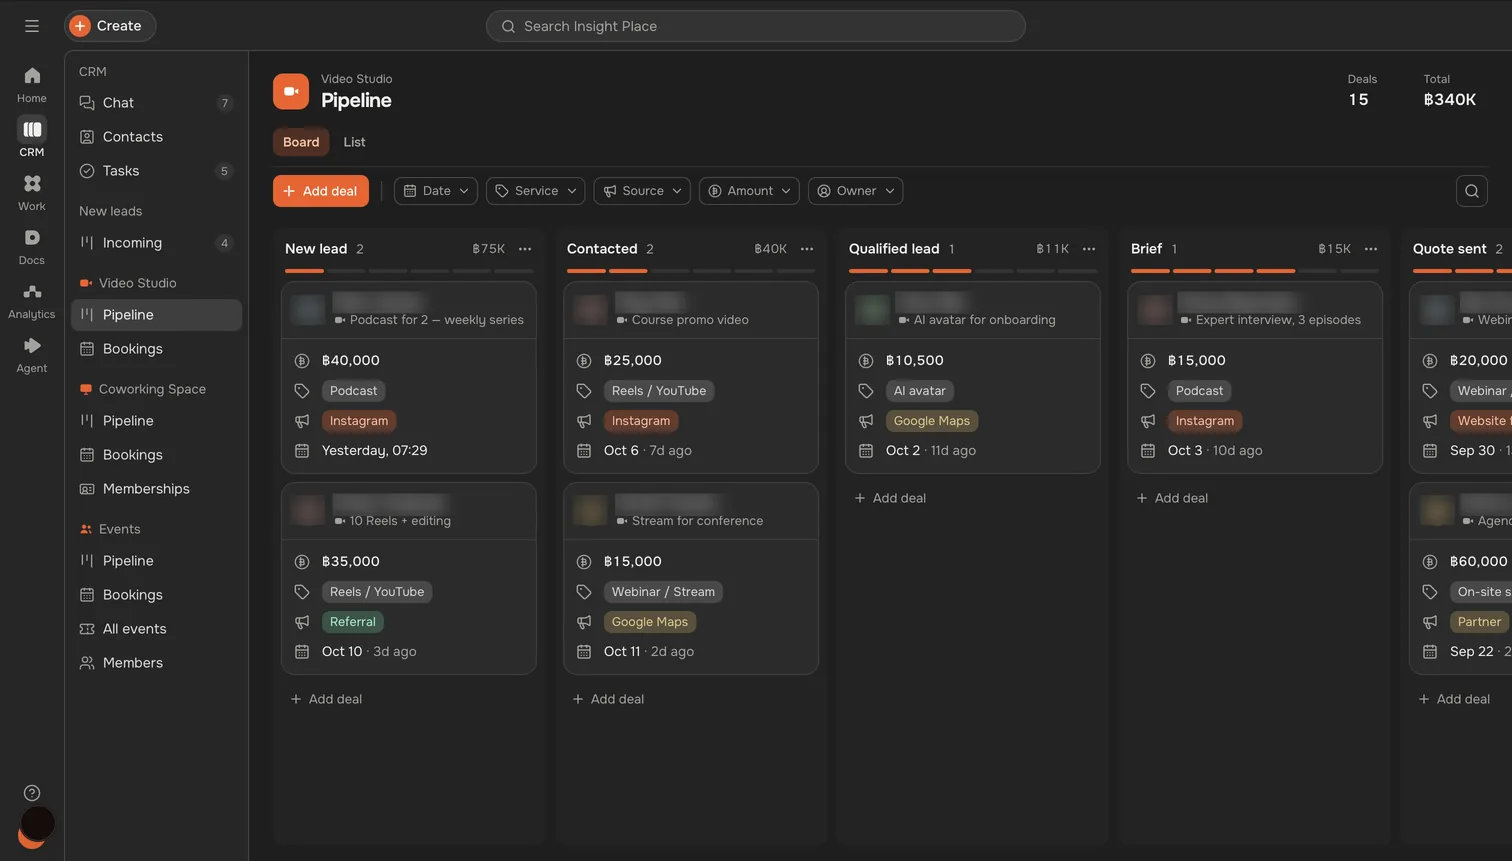Open Incoming under New leads
The image size is (1512, 861).
(156, 243)
